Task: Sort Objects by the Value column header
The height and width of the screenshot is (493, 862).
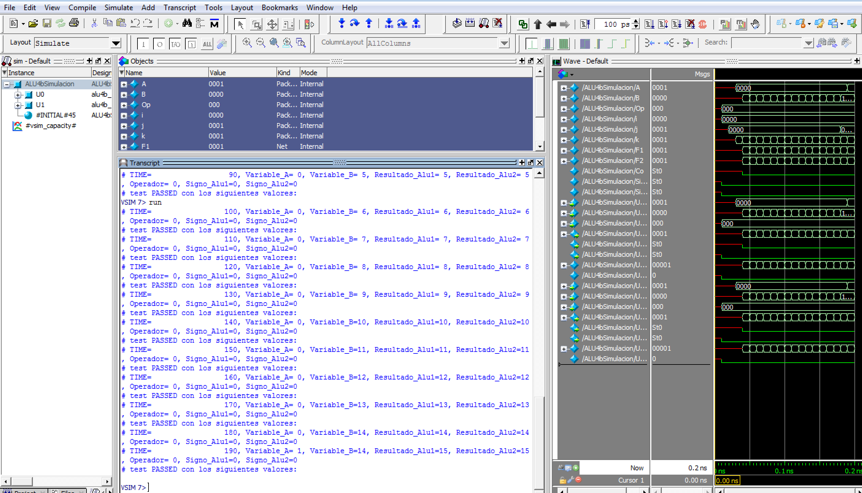Action: [x=242, y=73]
